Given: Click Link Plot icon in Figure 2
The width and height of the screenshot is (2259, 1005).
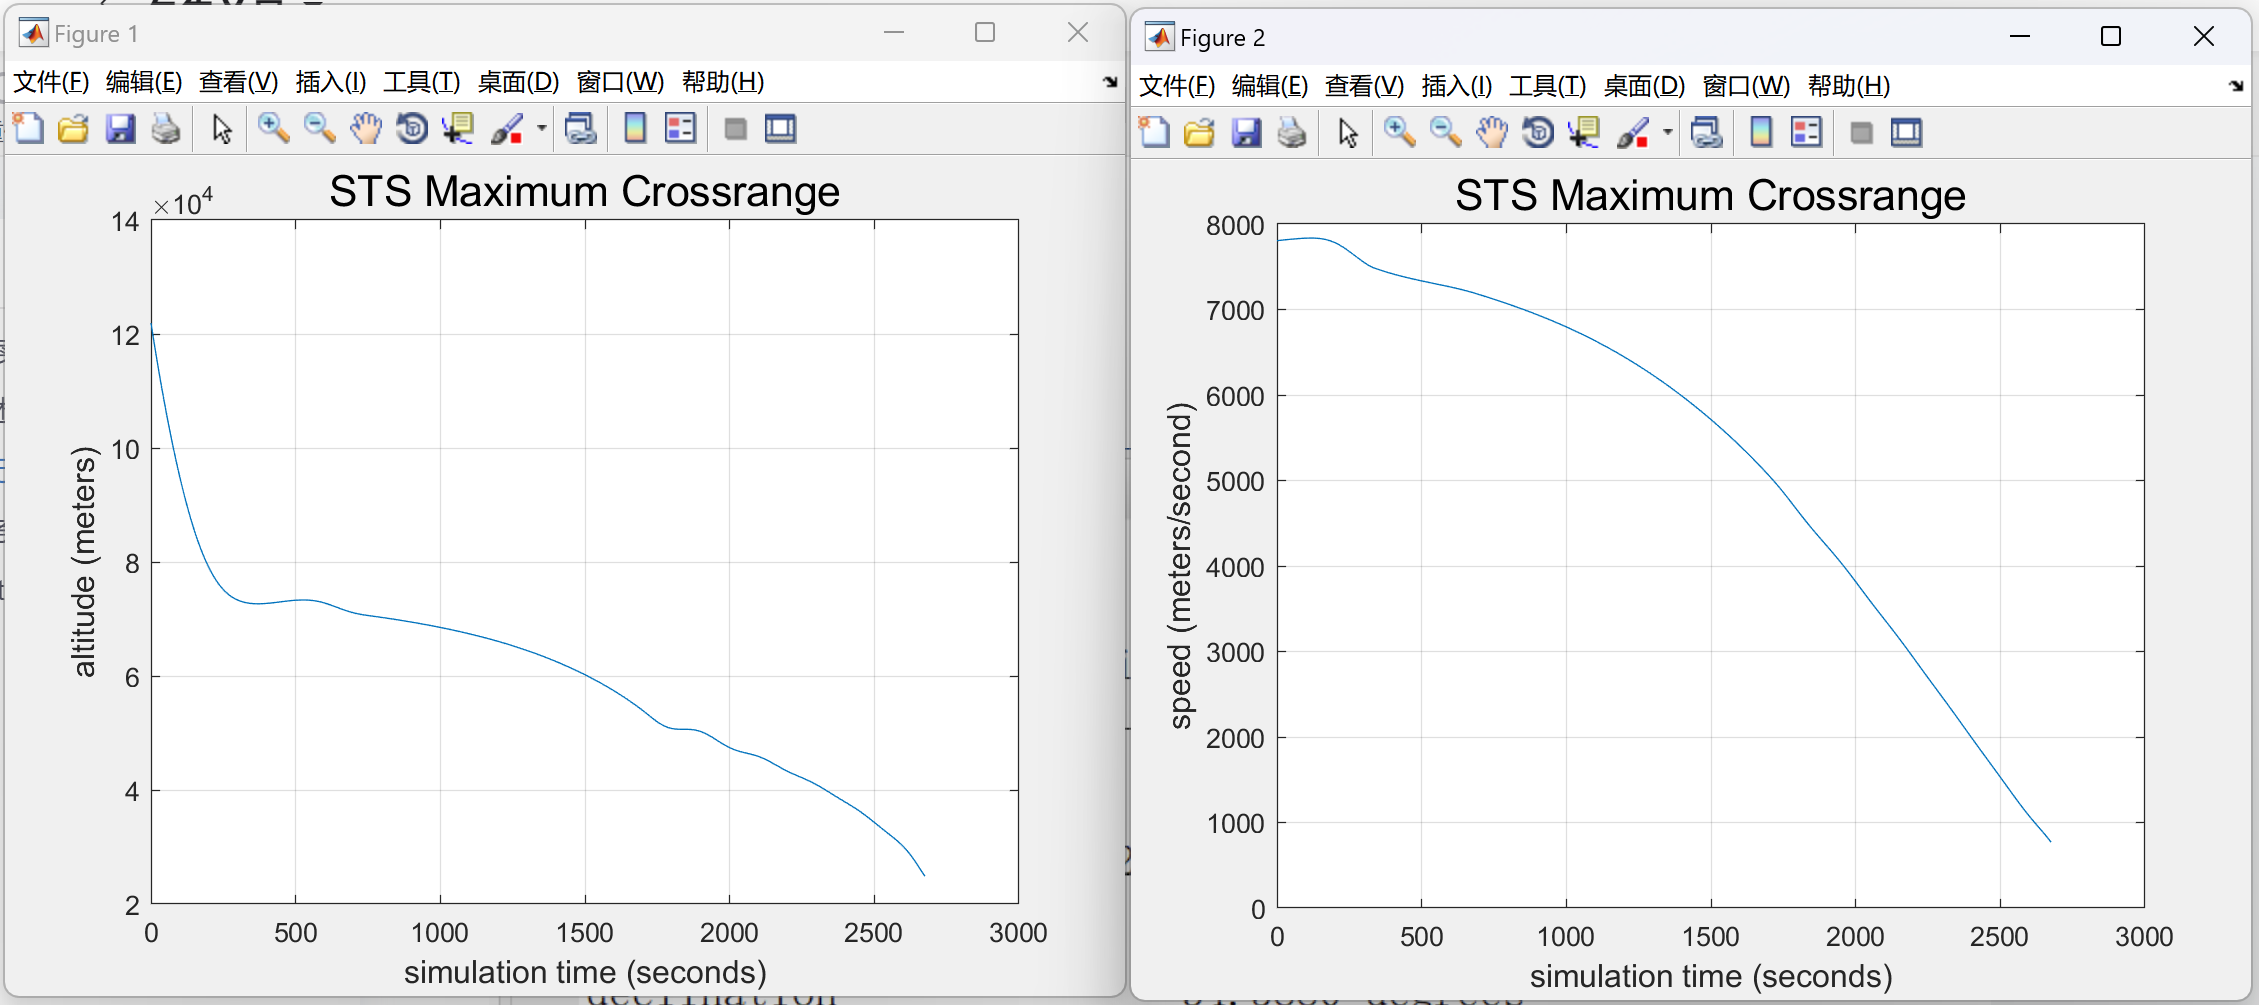Looking at the screenshot, I should point(1707,133).
